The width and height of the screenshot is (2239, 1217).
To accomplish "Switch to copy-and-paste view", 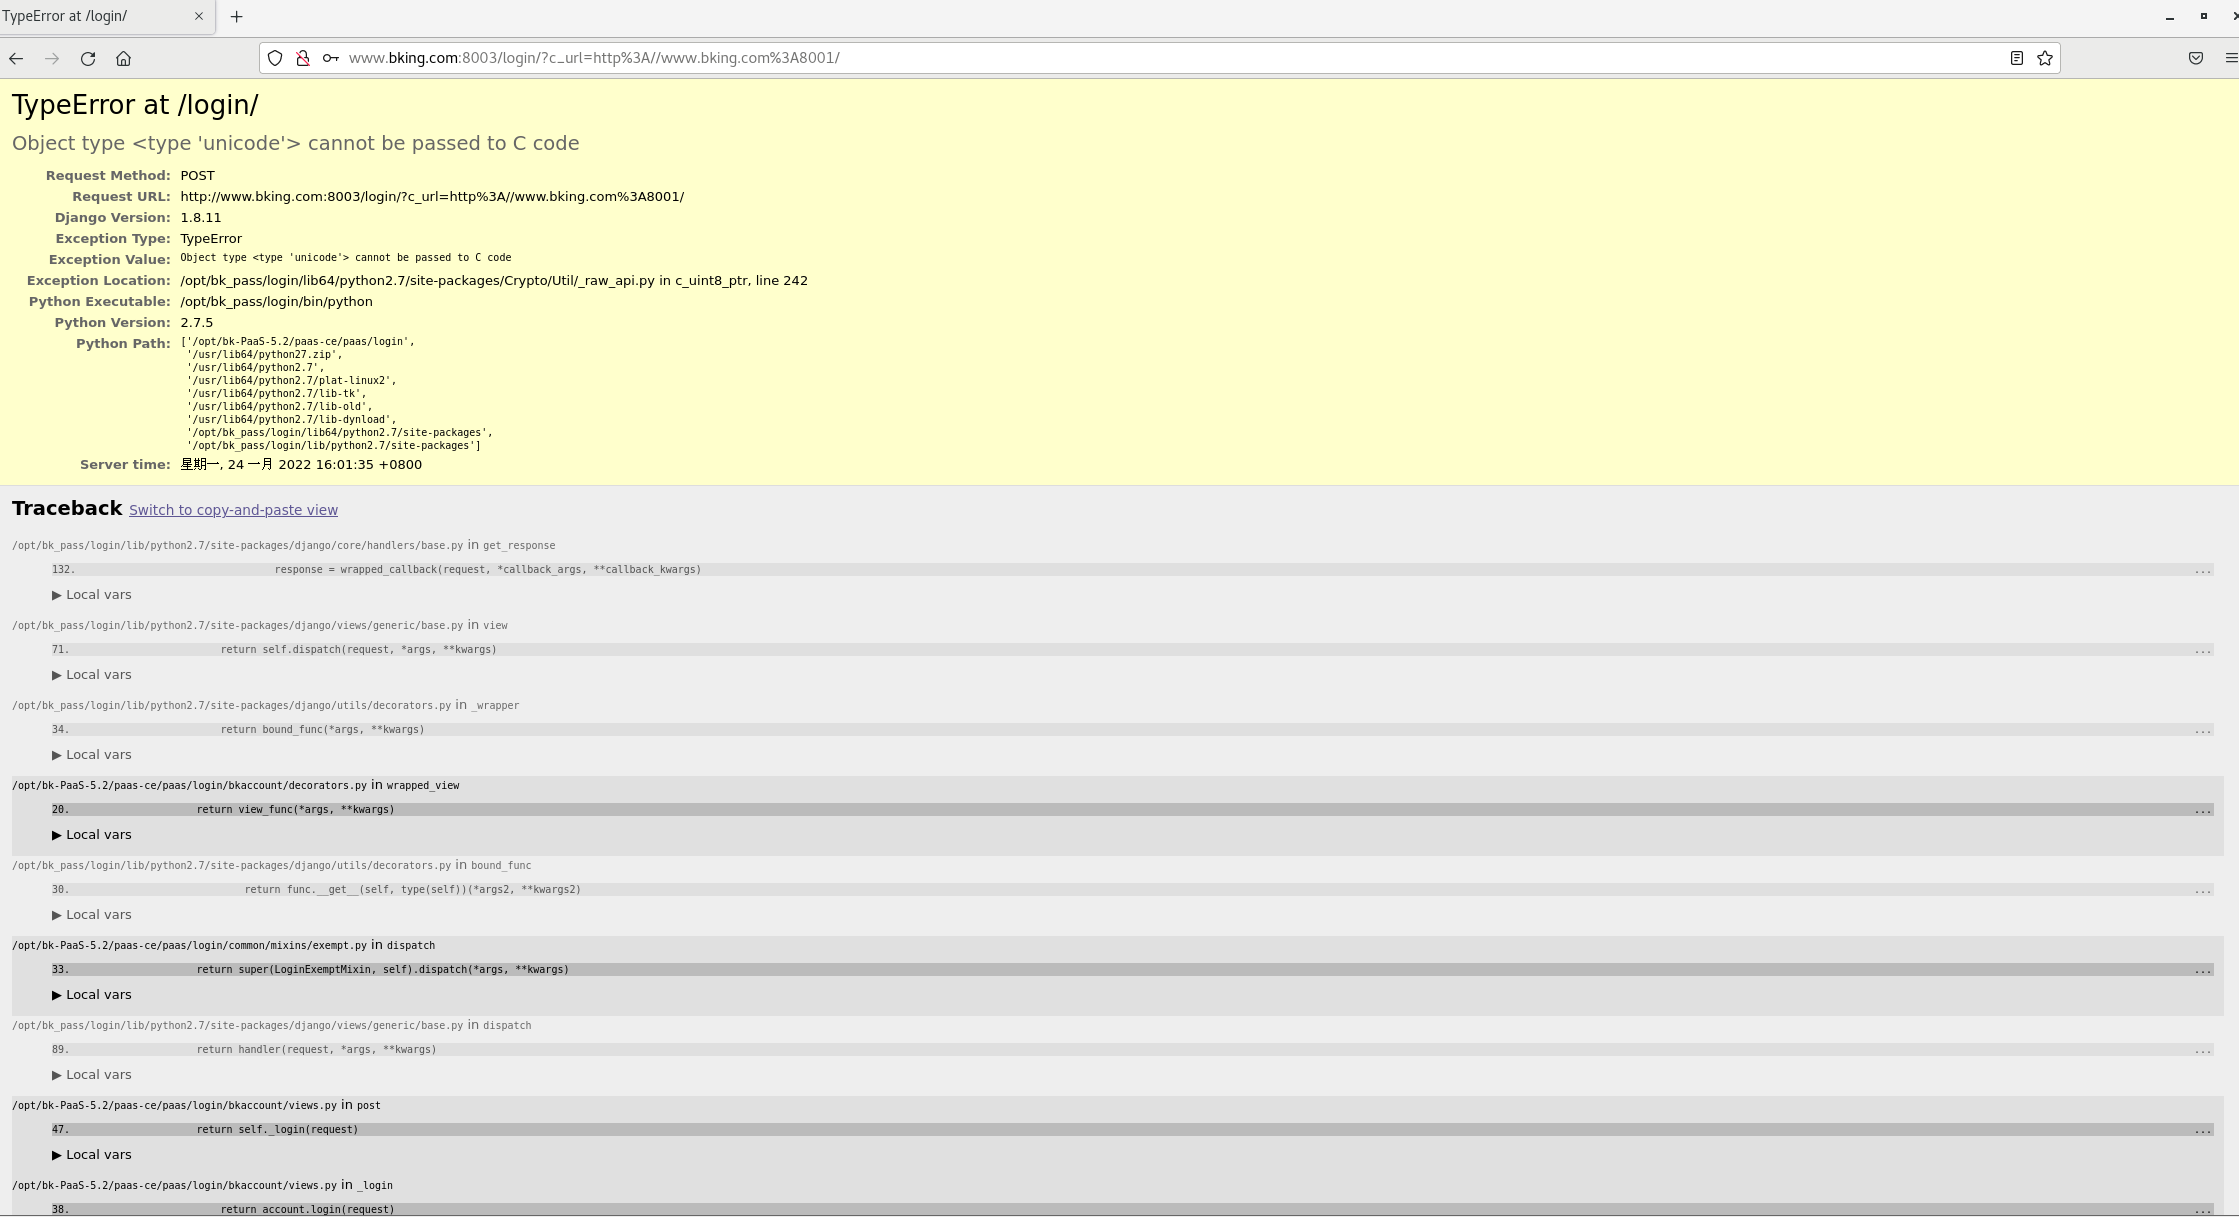I will pos(233,510).
